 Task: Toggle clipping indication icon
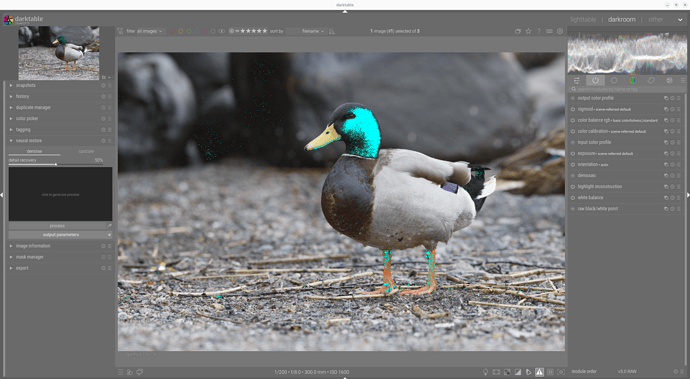[x=518, y=372]
